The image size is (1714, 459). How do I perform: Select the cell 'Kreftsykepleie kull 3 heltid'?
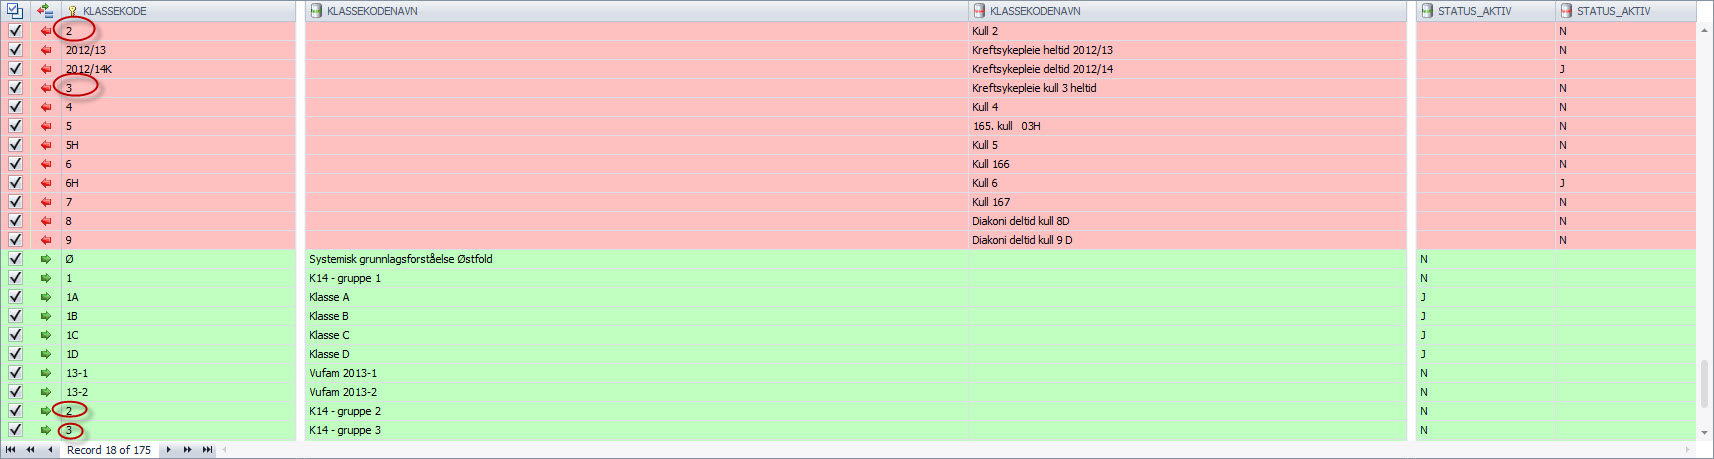(x=1188, y=88)
